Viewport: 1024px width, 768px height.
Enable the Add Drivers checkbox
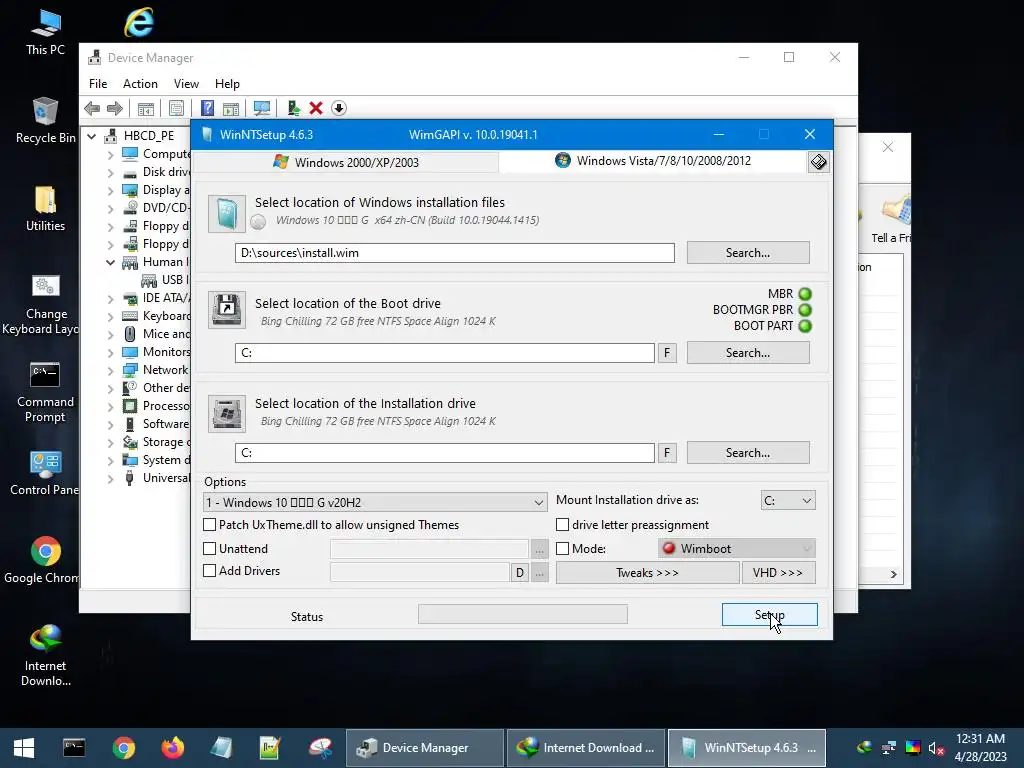click(210, 570)
